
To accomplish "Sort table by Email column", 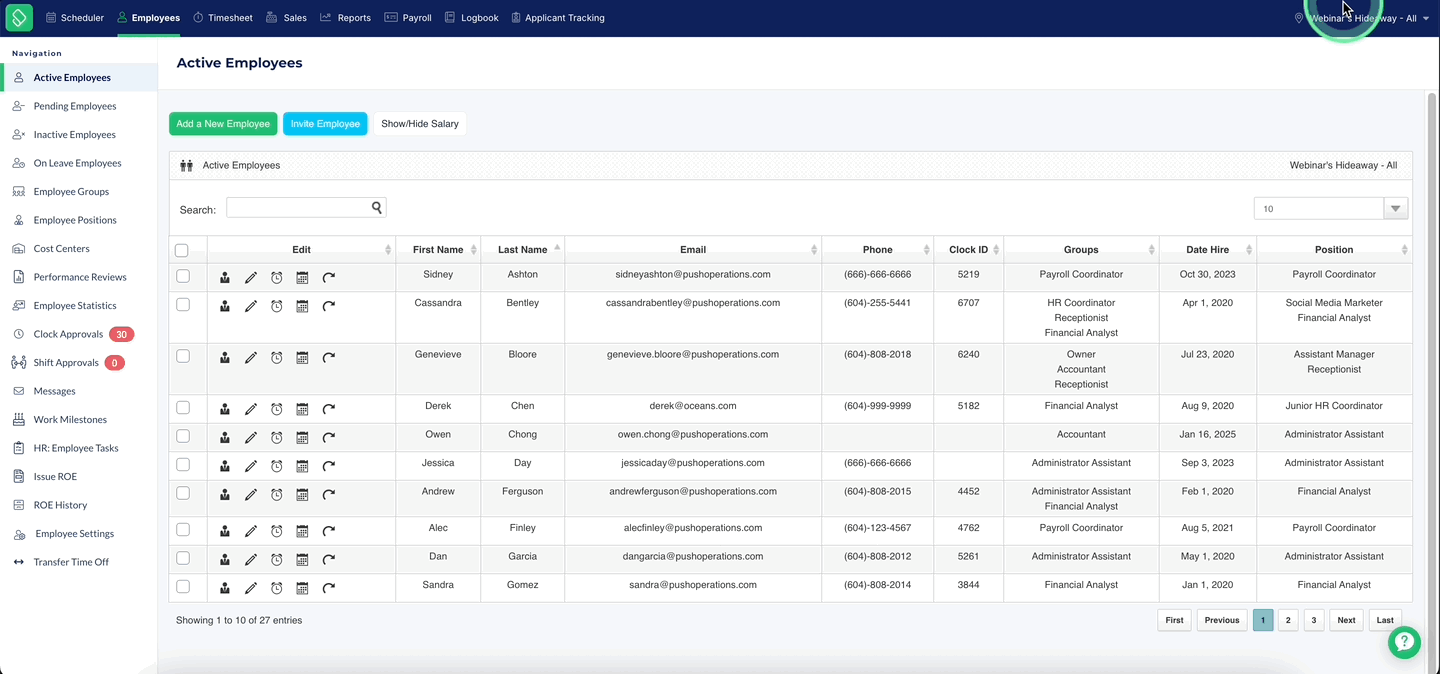I will 693,250.
